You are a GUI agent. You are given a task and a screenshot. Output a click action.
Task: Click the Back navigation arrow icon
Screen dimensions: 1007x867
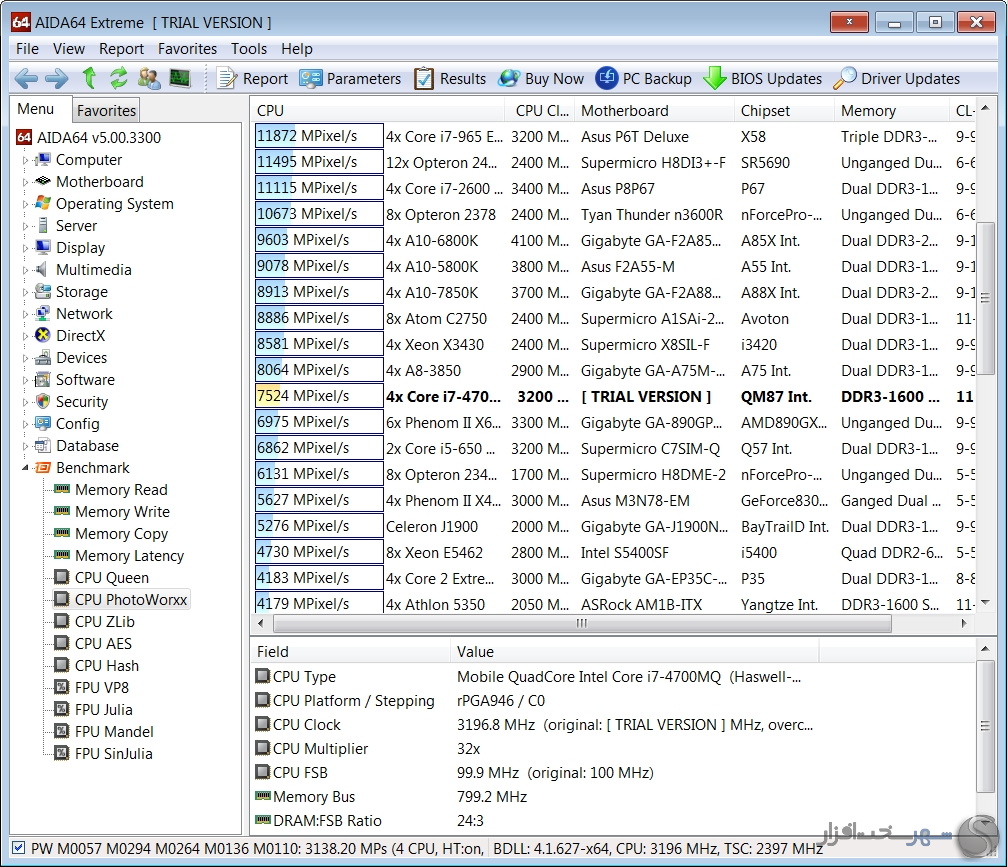[26, 78]
